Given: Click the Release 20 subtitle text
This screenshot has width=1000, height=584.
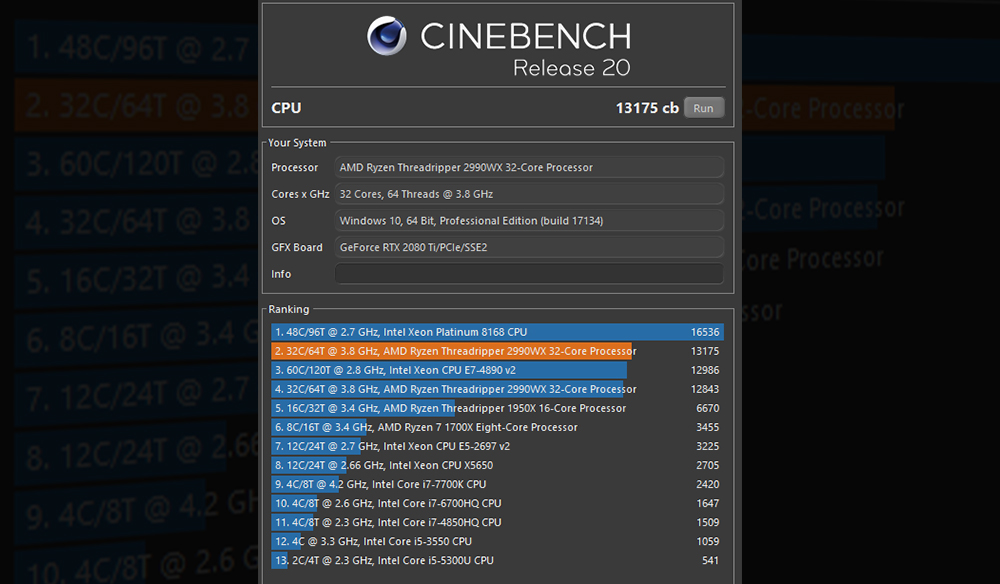Looking at the screenshot, I should point(572,68).
